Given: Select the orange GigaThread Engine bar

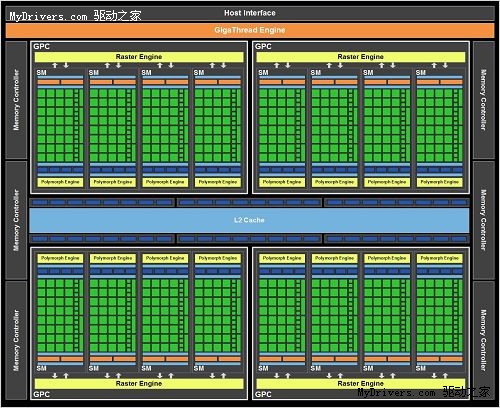Looking at the screenshot, I should point(250,30).
